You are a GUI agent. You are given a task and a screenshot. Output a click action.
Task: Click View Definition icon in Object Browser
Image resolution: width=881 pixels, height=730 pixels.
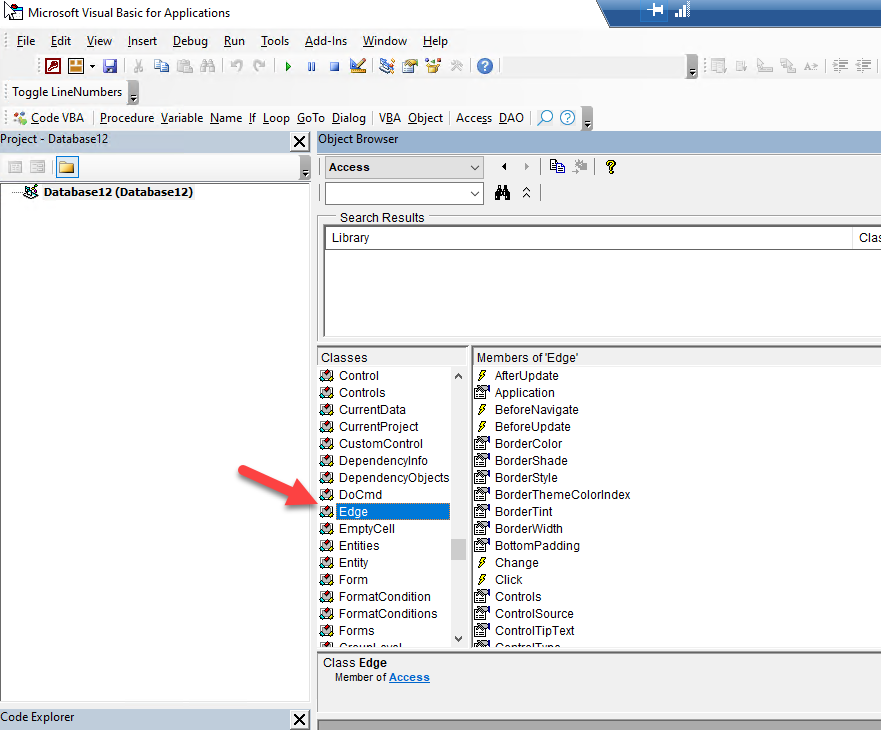coord(580,166)
